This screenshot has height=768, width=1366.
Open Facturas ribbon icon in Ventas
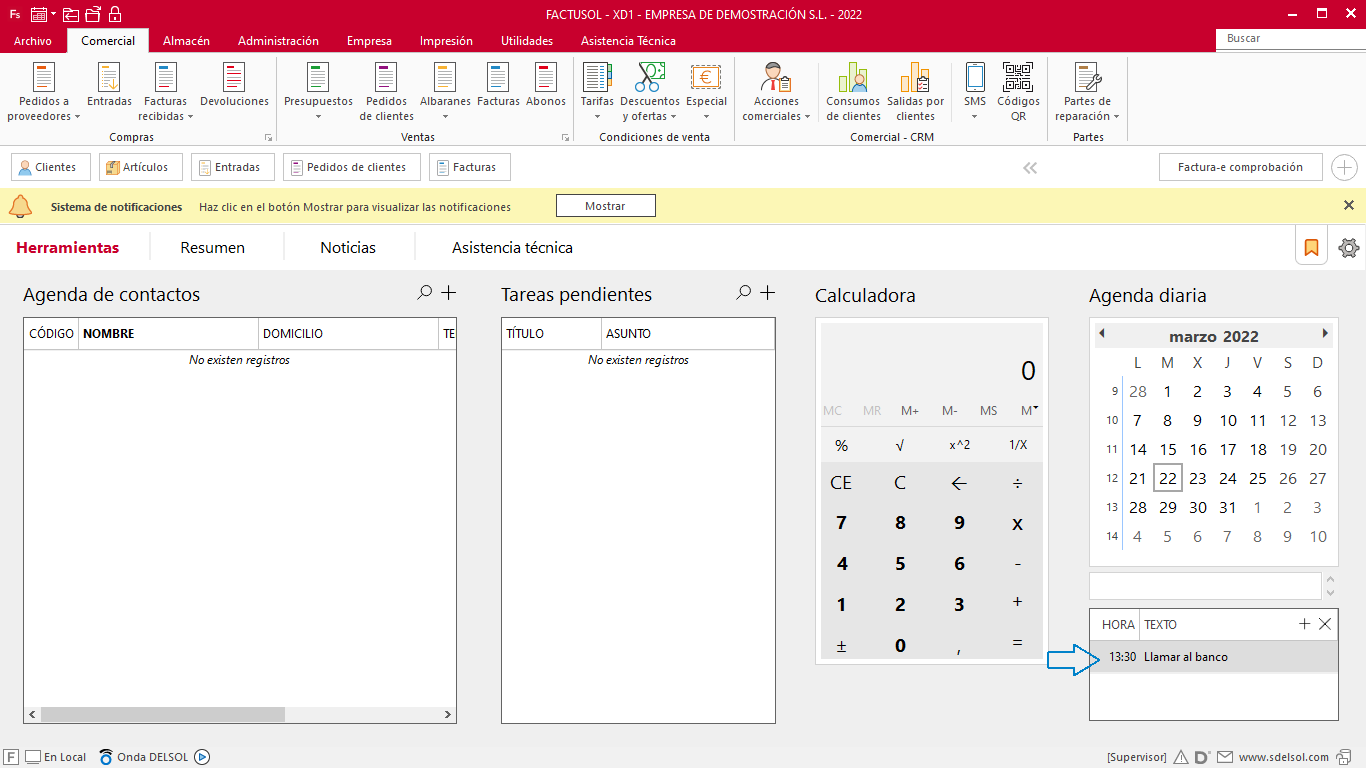pos(498,85)
